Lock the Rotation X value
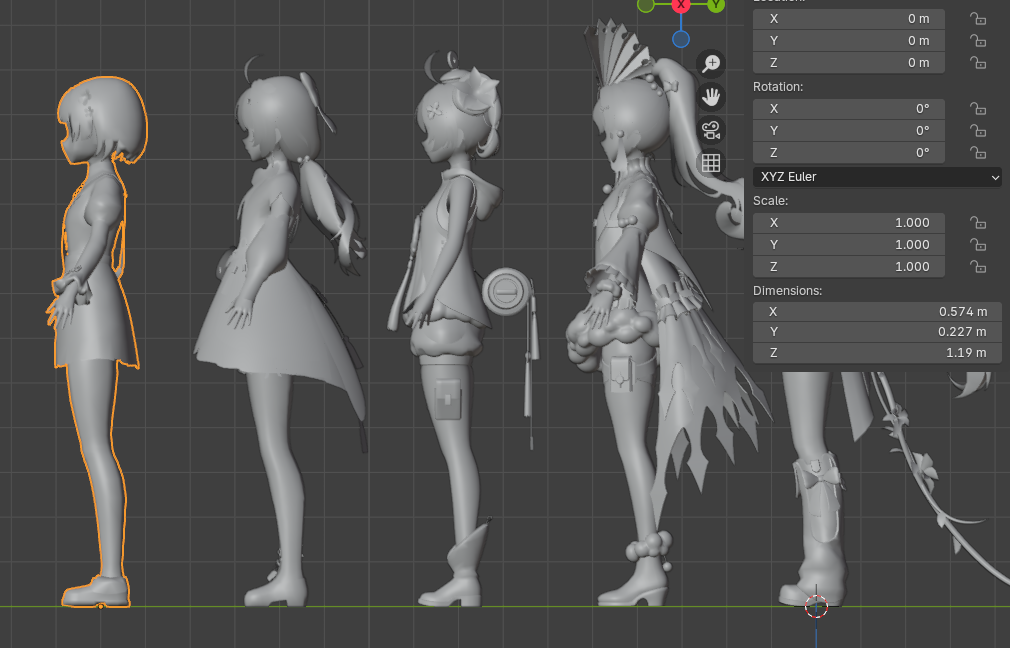The width and height of the screenshot is (1010, 648). click(978, 109)
